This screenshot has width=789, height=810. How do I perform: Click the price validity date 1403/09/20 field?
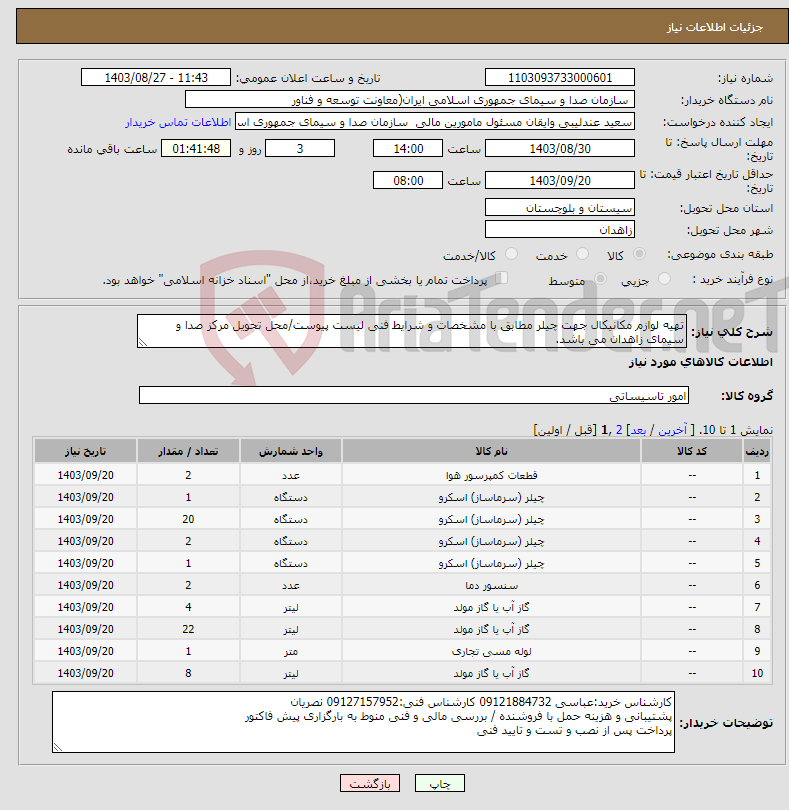tap(560, 180)
